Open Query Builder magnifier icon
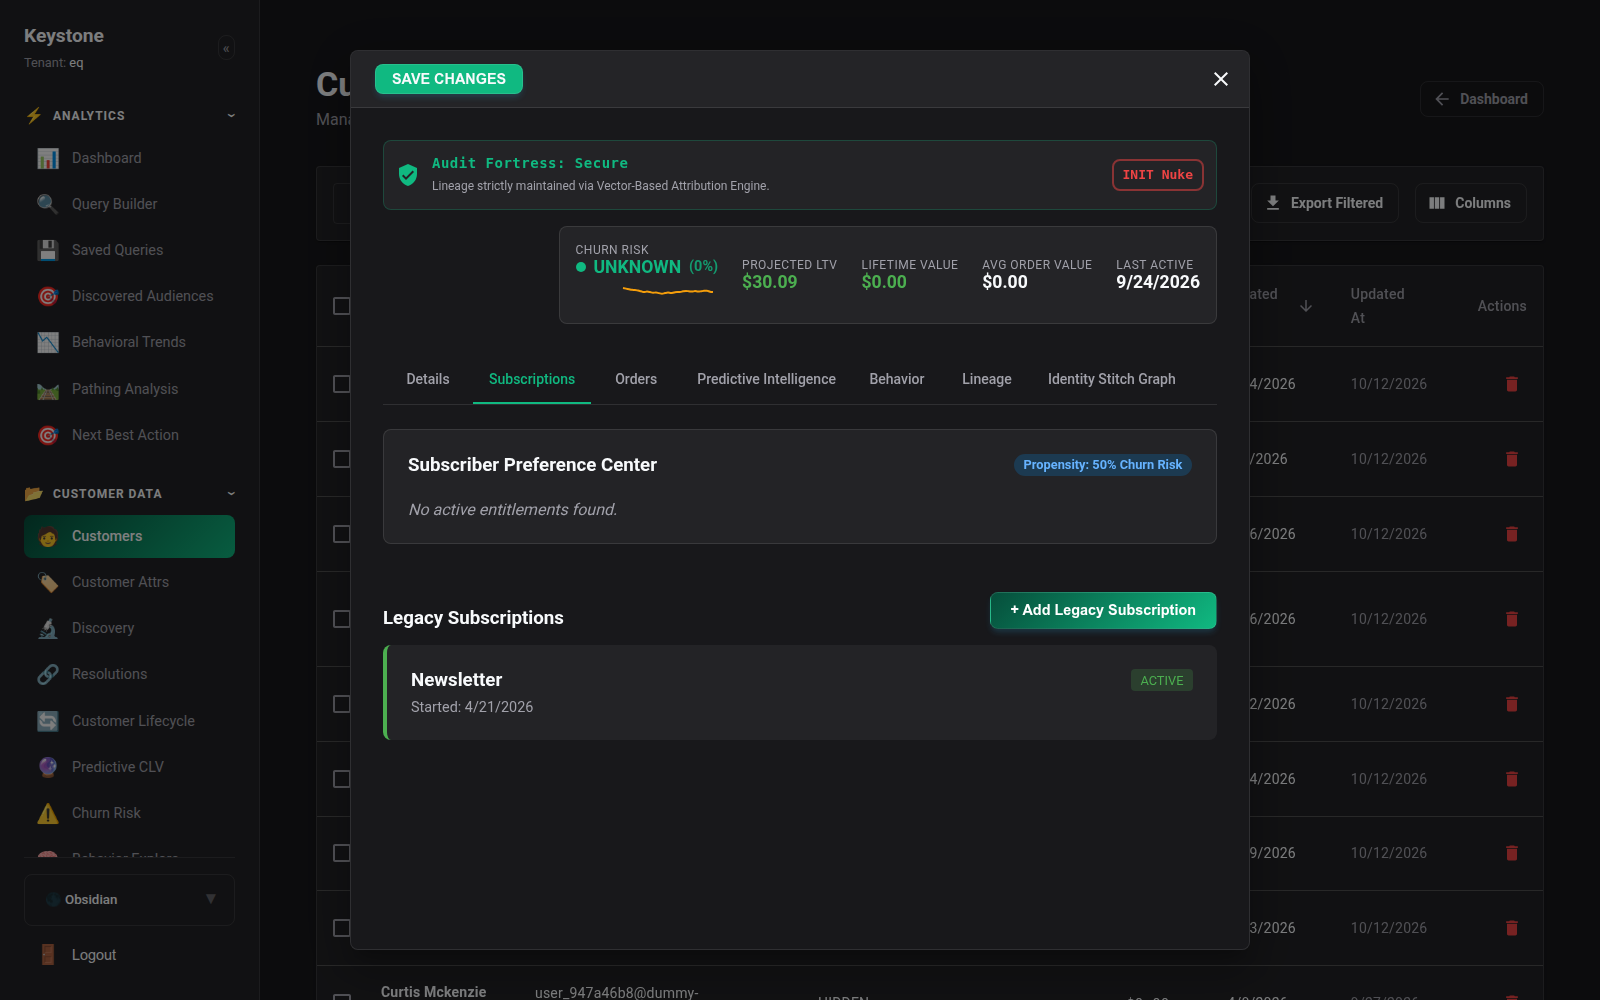 48,204
